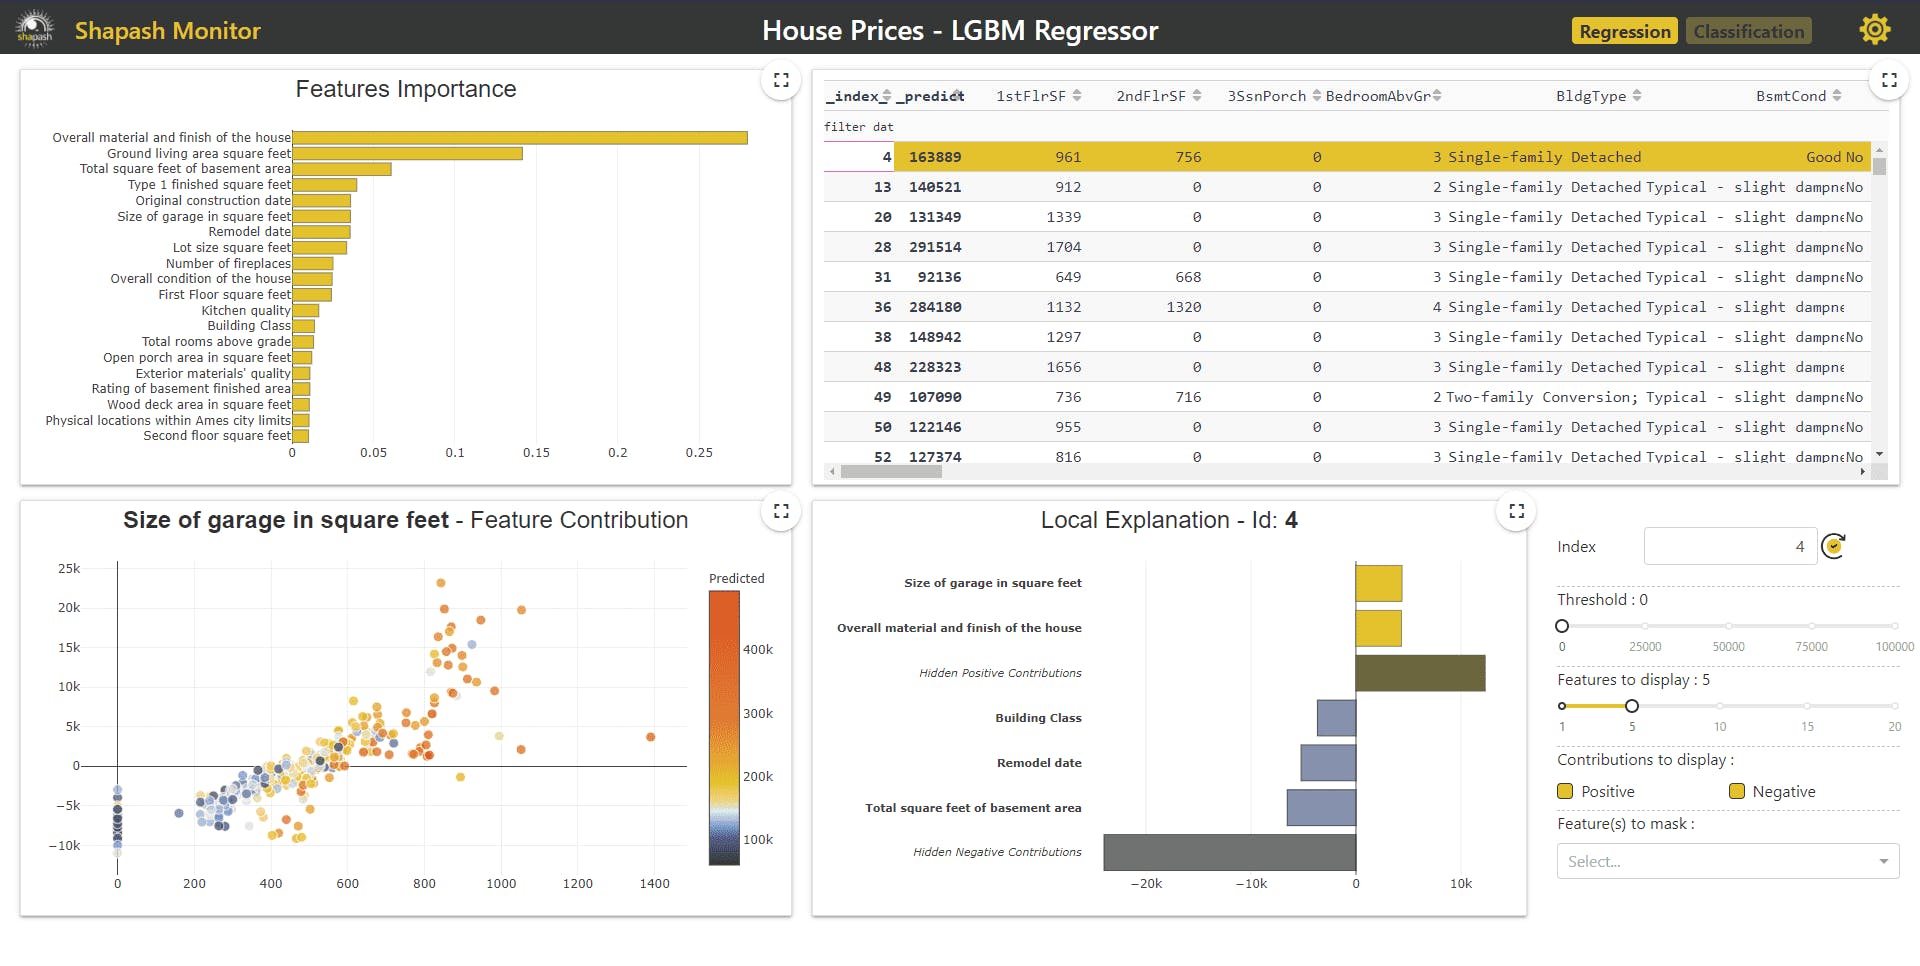Expand the Feature Contribution plot fullscreen
1920x966 pixels.
781,512
